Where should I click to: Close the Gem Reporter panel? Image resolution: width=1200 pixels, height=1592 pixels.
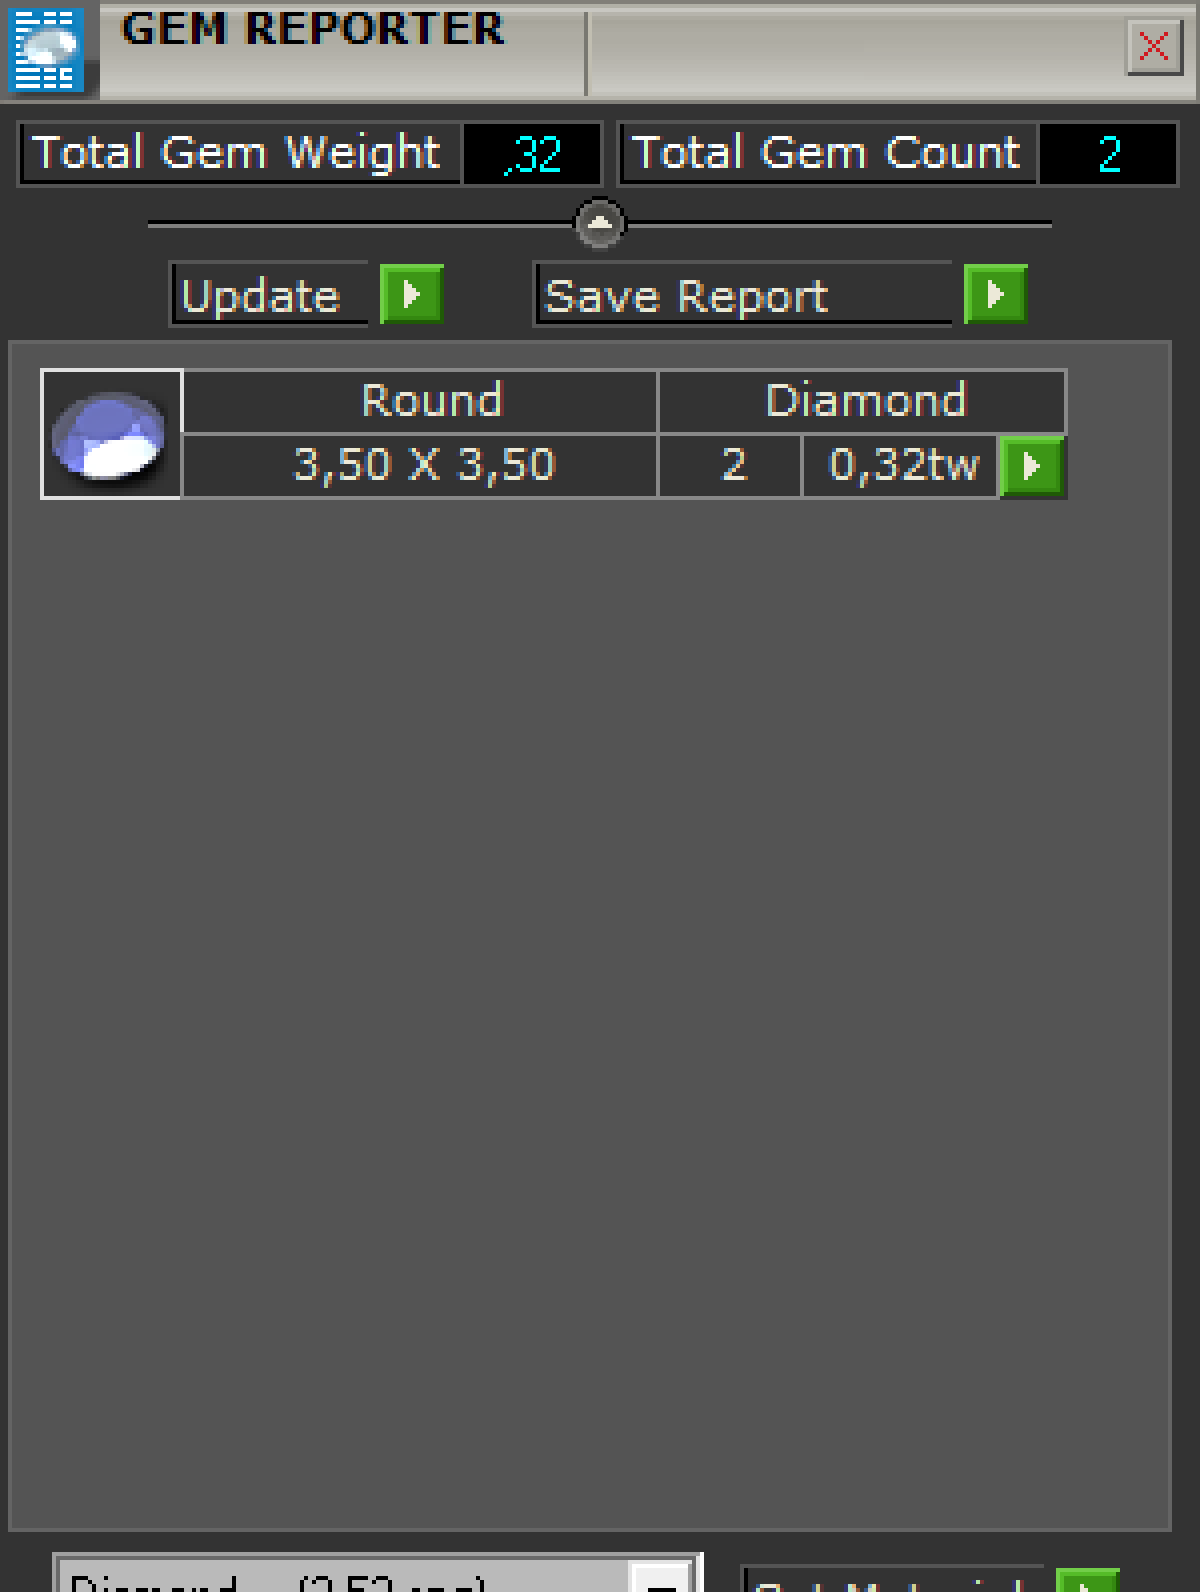click(1154, 46)
